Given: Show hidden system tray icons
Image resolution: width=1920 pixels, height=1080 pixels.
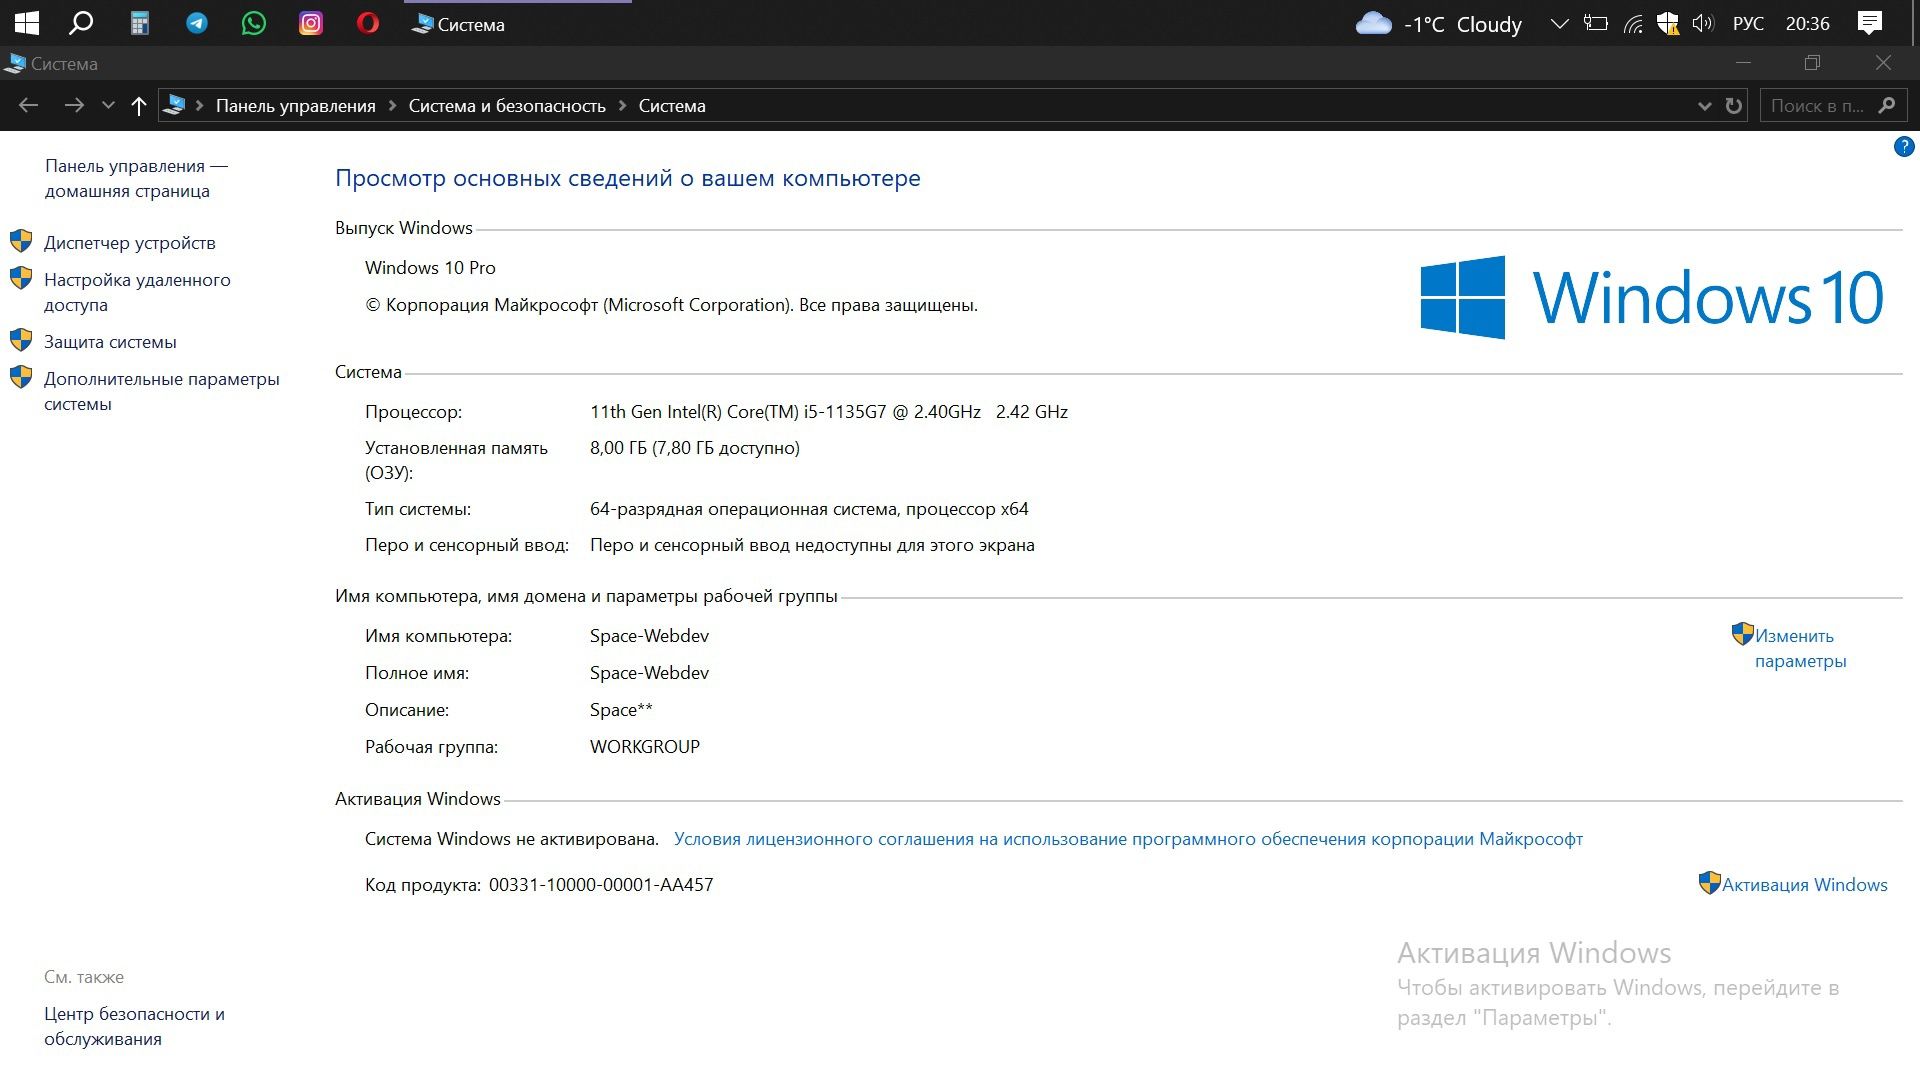Looking at the screenshot, I should pyautogui.click(x=1559, y=23).
